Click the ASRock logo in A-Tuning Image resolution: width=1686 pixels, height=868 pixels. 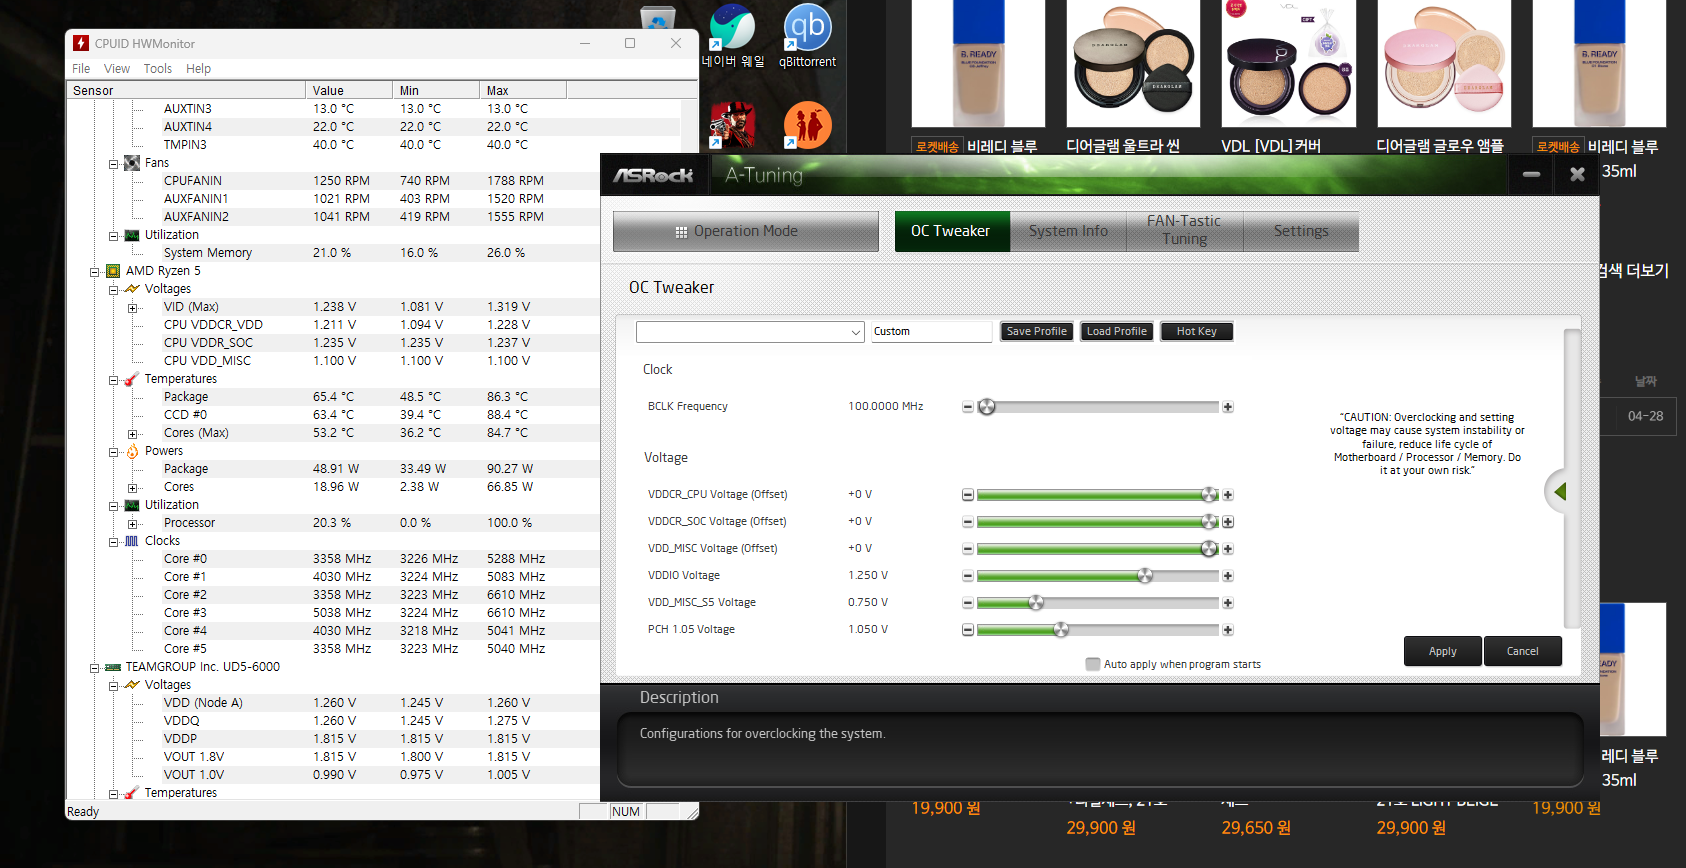point(653,175)
